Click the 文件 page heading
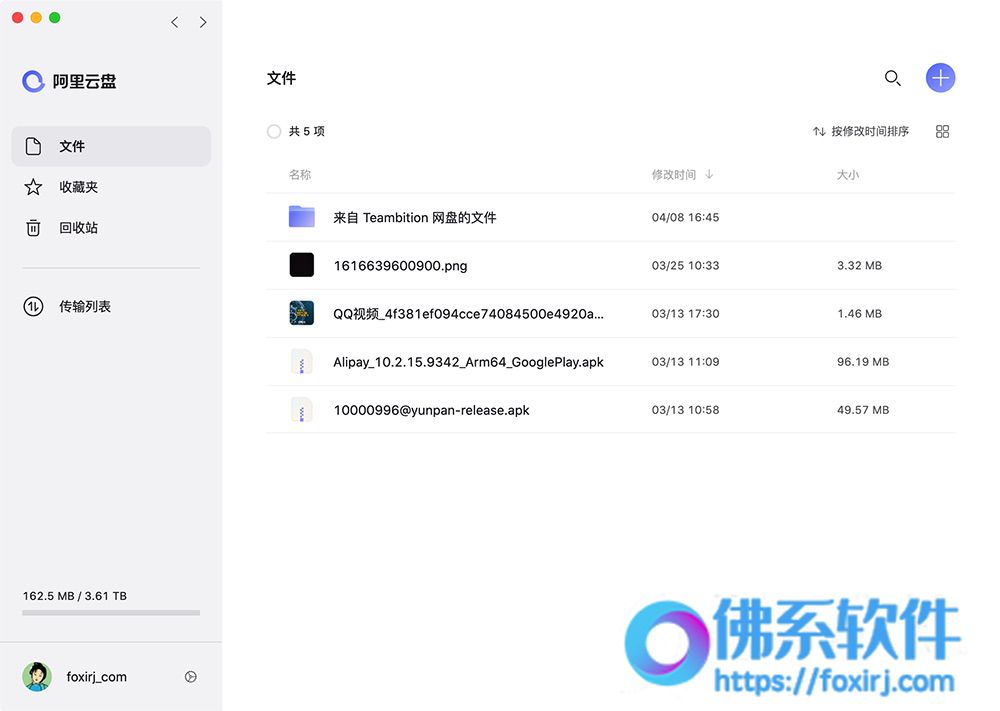 click(281, 78)
